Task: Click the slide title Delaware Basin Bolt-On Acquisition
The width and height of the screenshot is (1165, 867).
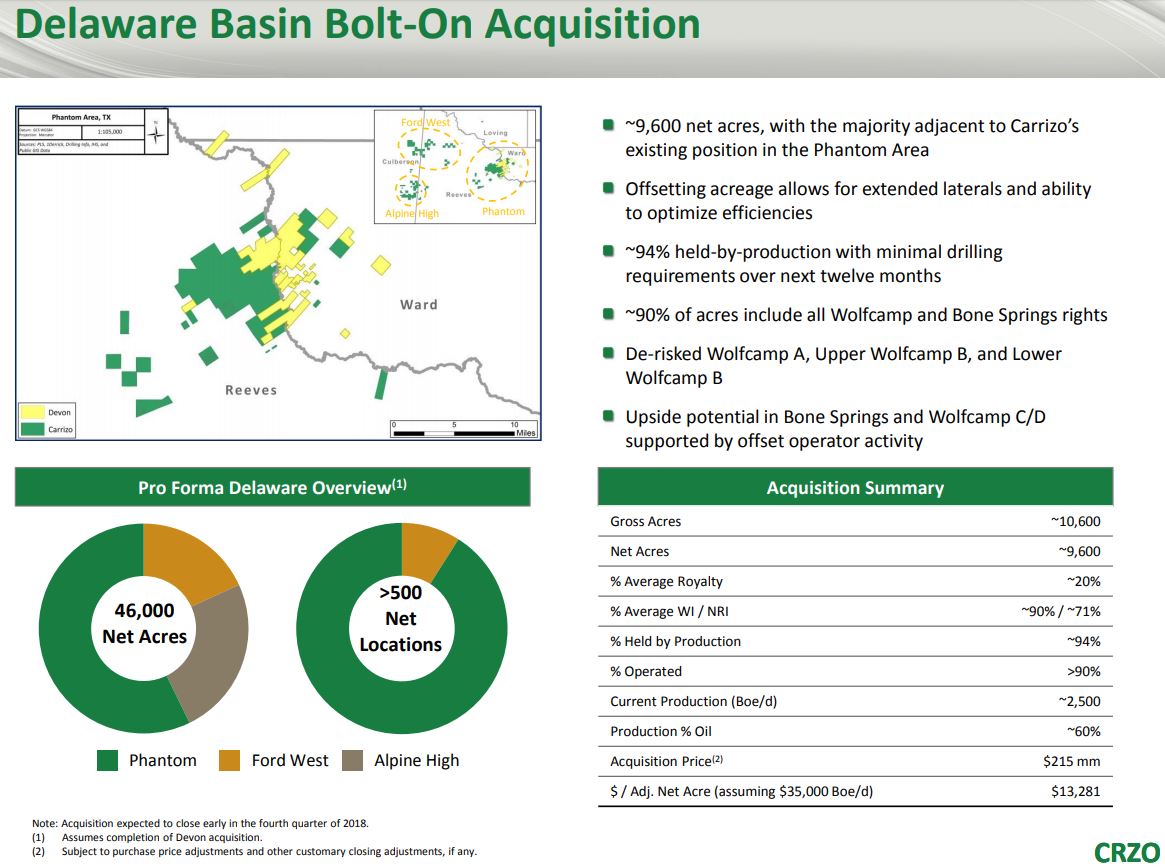Action: tap(358, 25)
